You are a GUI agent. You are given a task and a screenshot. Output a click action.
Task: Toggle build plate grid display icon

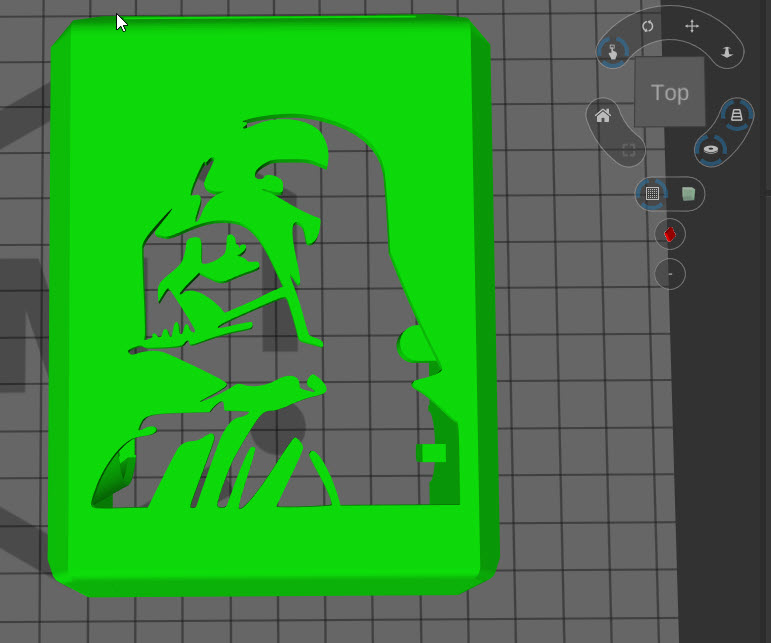[652, 194]
